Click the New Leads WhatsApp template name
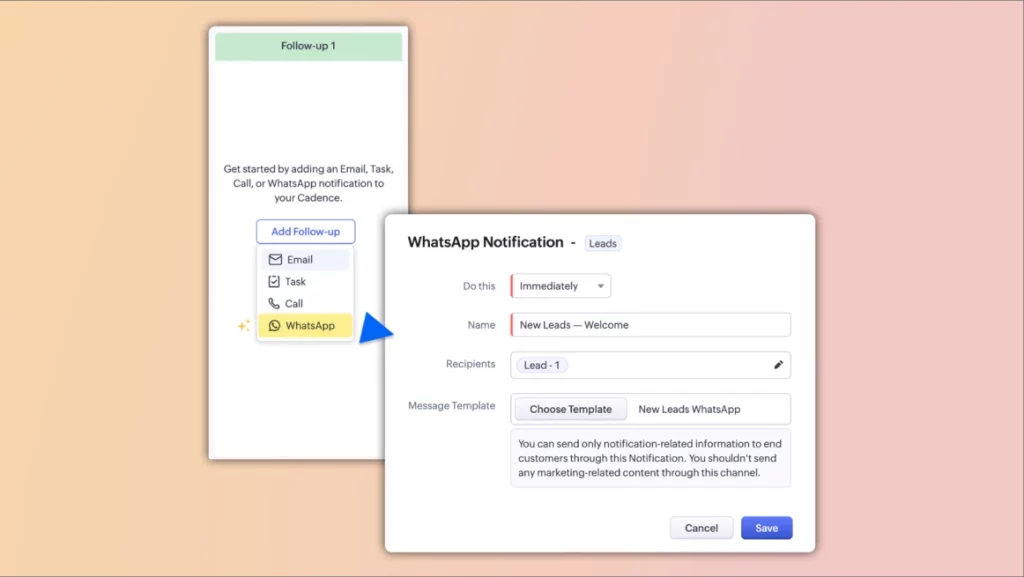 pyautogui.click(x=689, y=409)
